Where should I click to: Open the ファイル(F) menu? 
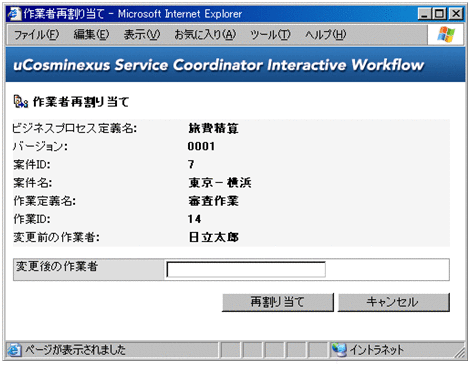click(36, 34)
